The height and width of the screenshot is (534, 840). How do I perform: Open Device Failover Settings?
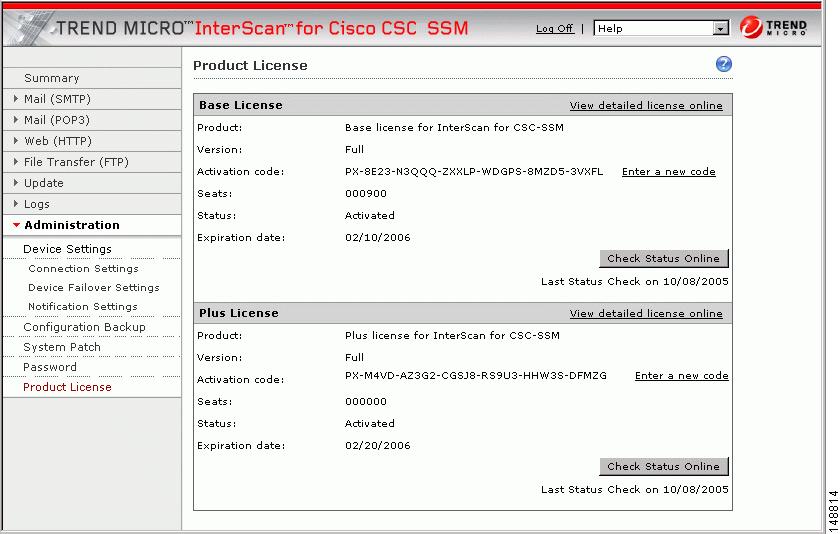click(x=94, y=288)
